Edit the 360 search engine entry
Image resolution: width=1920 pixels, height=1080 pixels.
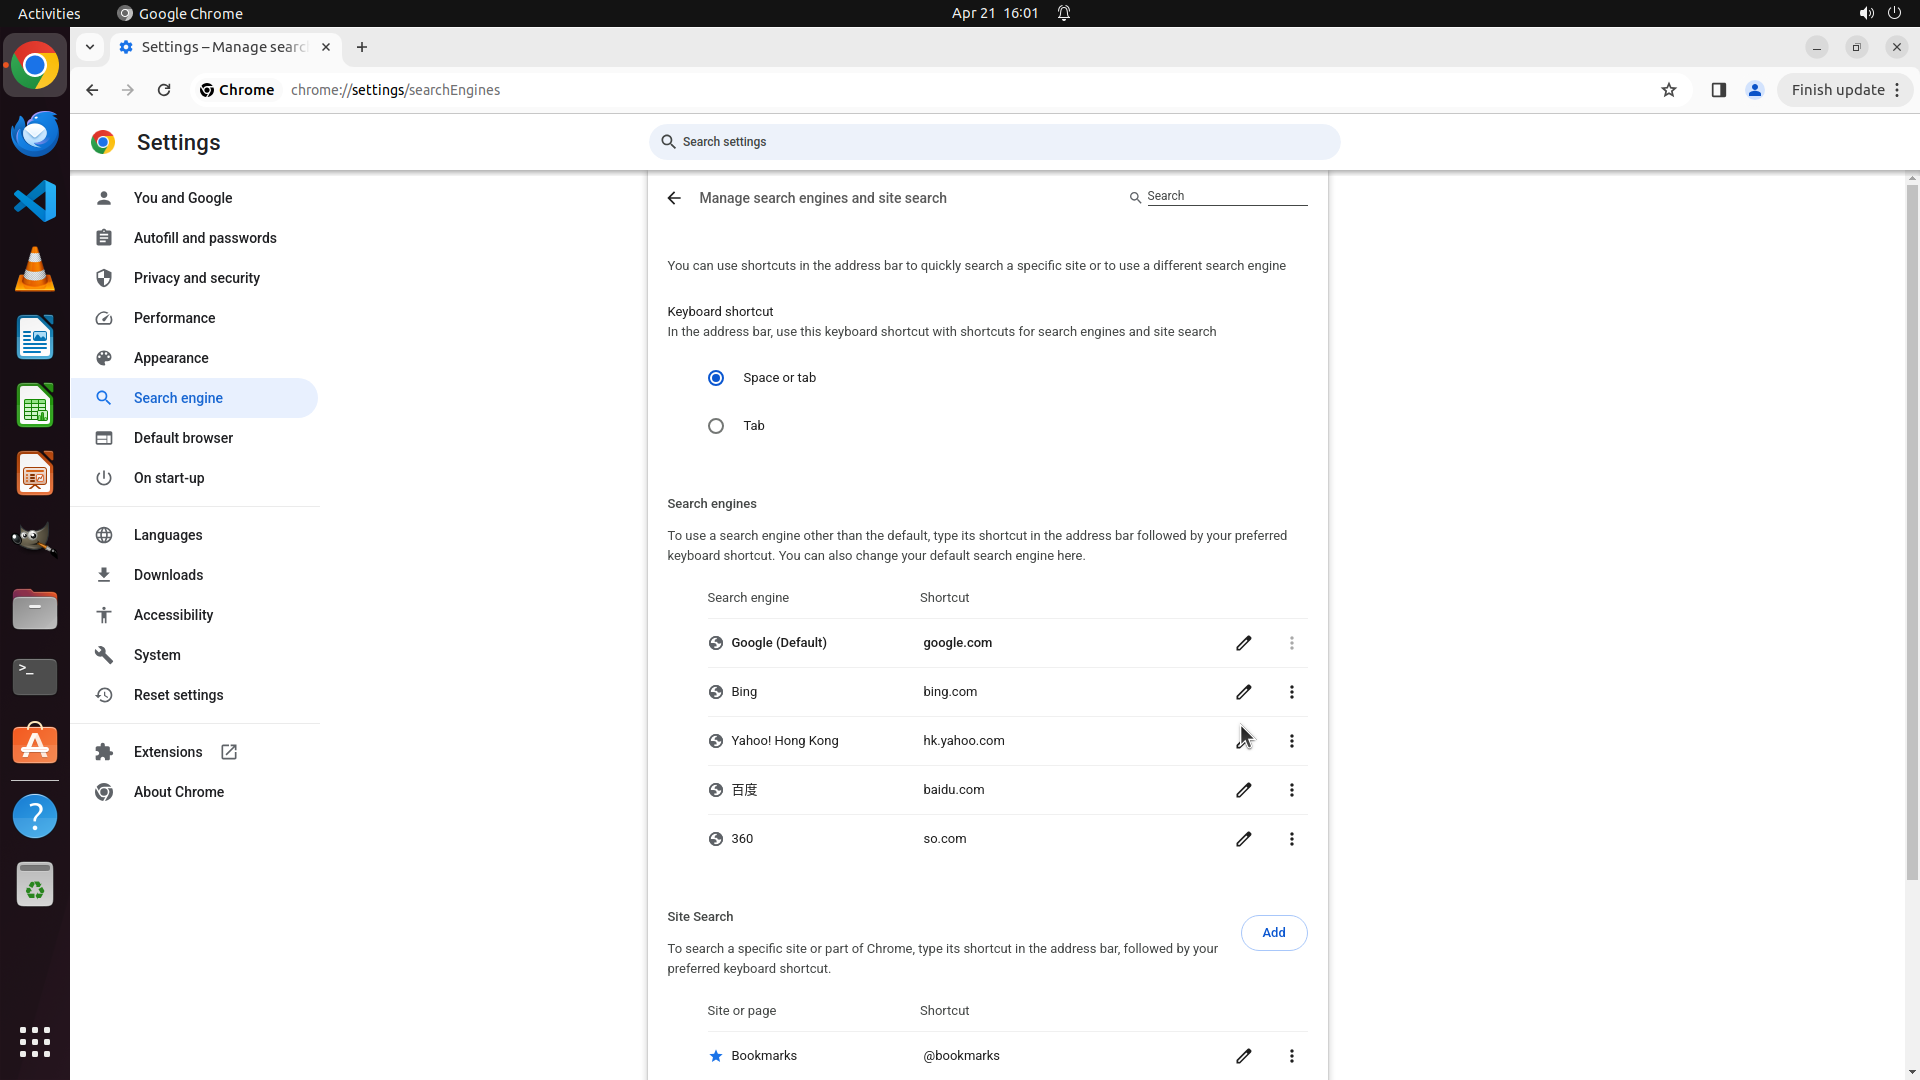click(x=1243, y=839)
